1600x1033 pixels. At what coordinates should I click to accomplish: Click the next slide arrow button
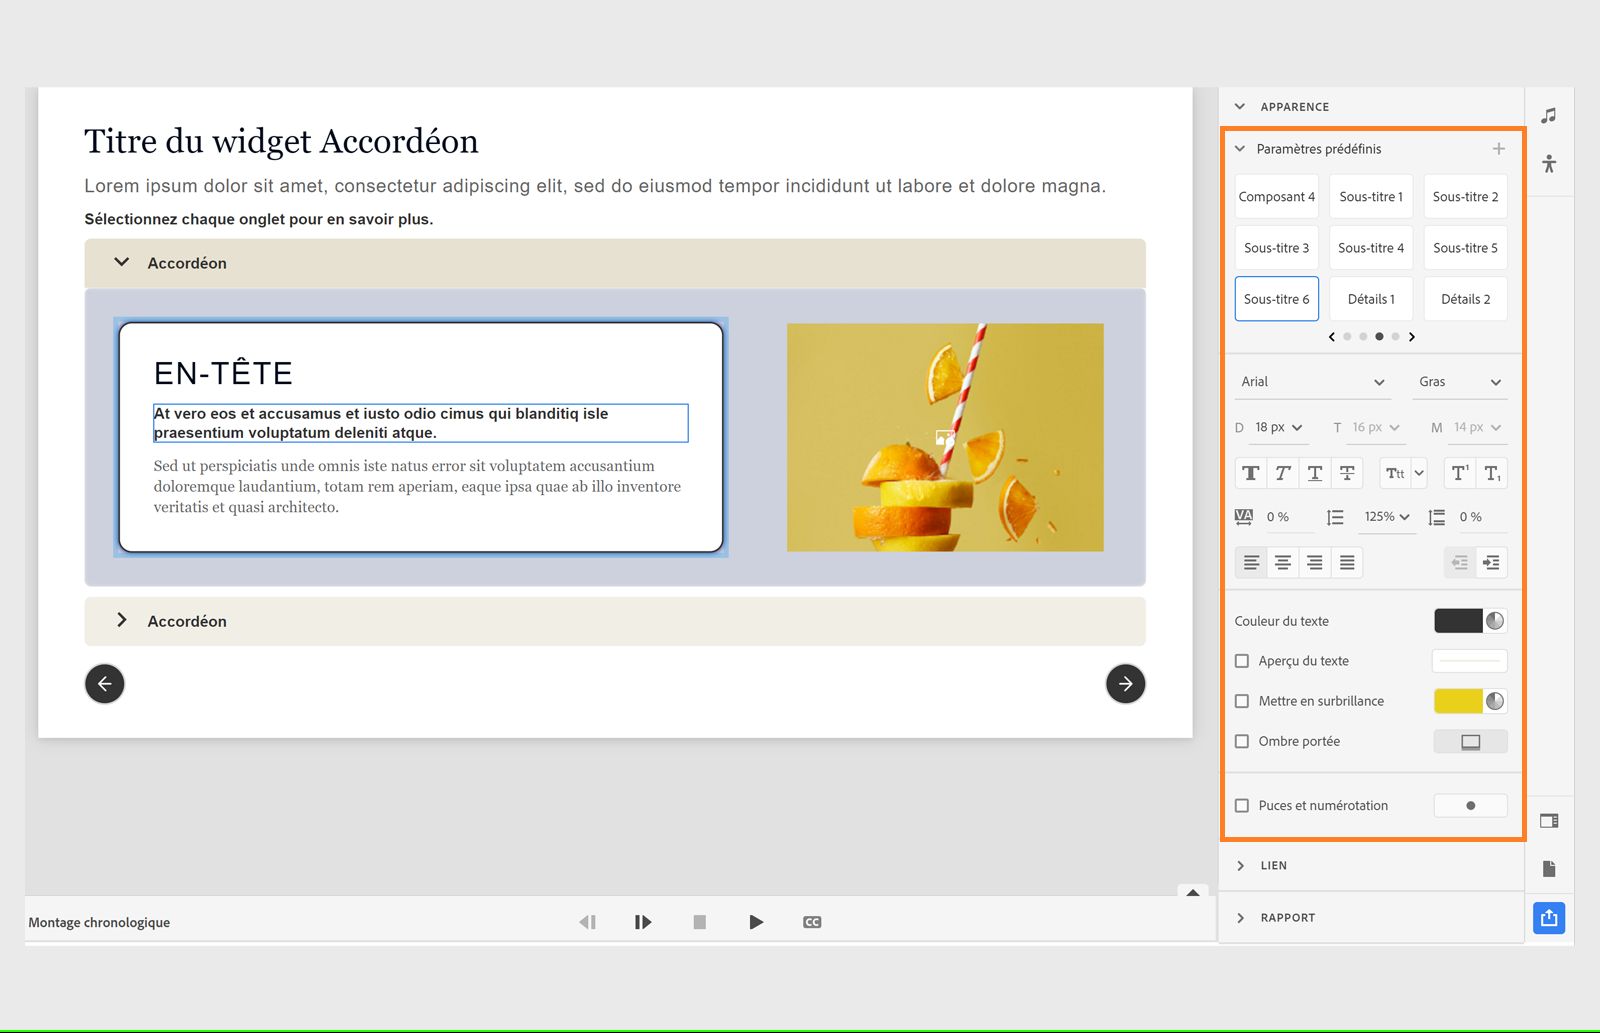[x=1126, y=684]
